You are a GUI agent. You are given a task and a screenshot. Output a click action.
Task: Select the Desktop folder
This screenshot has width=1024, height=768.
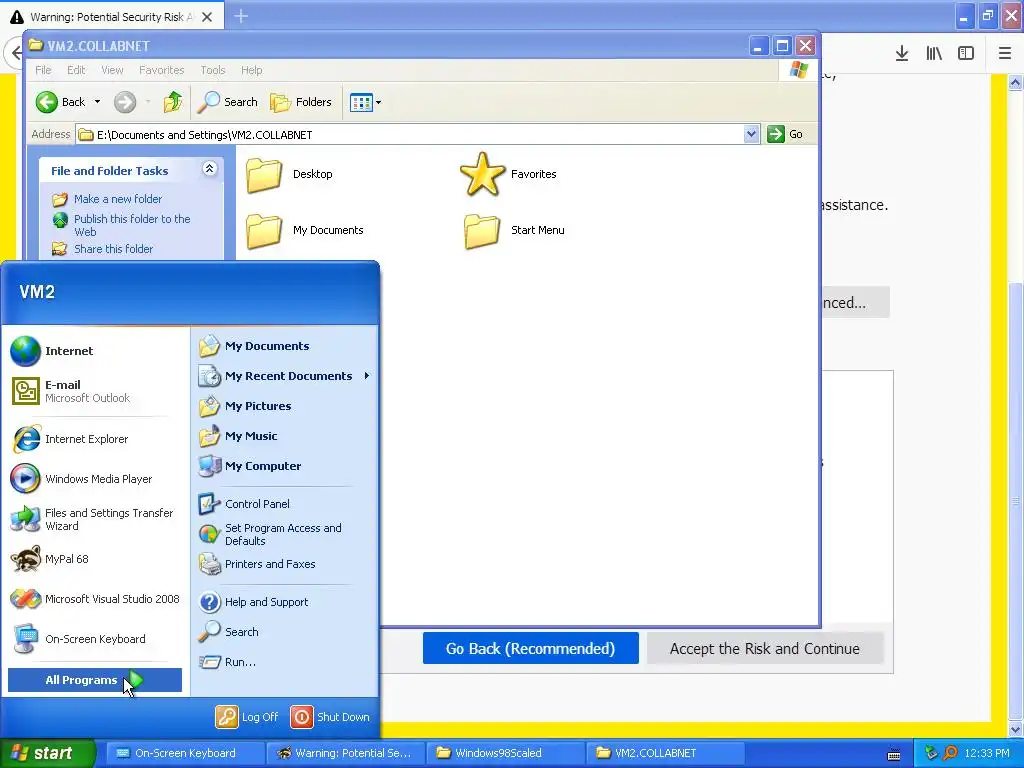tap(289, 174)
